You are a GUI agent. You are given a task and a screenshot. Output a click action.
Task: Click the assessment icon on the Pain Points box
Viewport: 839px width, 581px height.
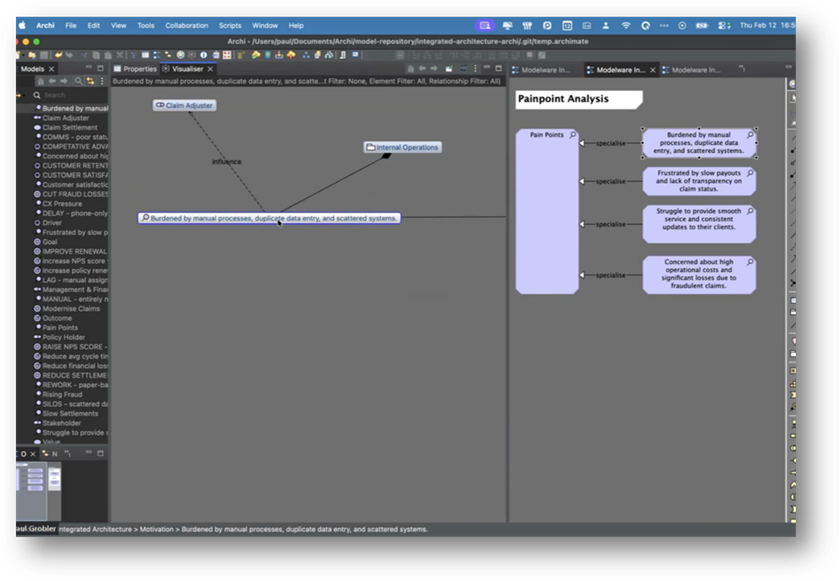(573, 135)
